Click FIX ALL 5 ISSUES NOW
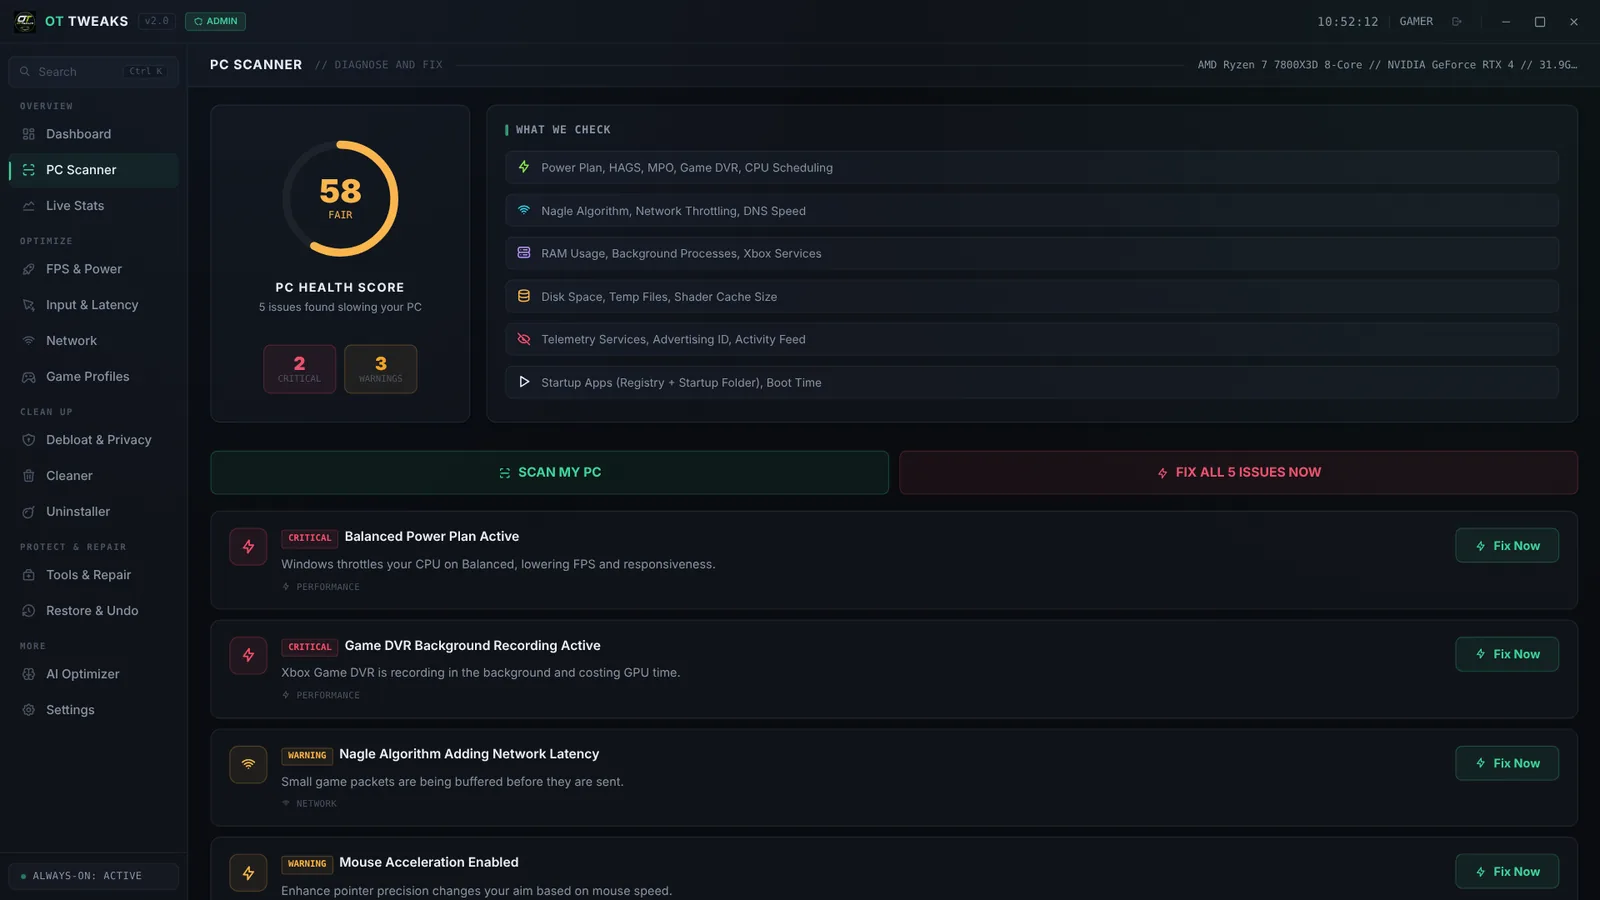The width and height of the screenshot is (1600, 900). 1238,472
